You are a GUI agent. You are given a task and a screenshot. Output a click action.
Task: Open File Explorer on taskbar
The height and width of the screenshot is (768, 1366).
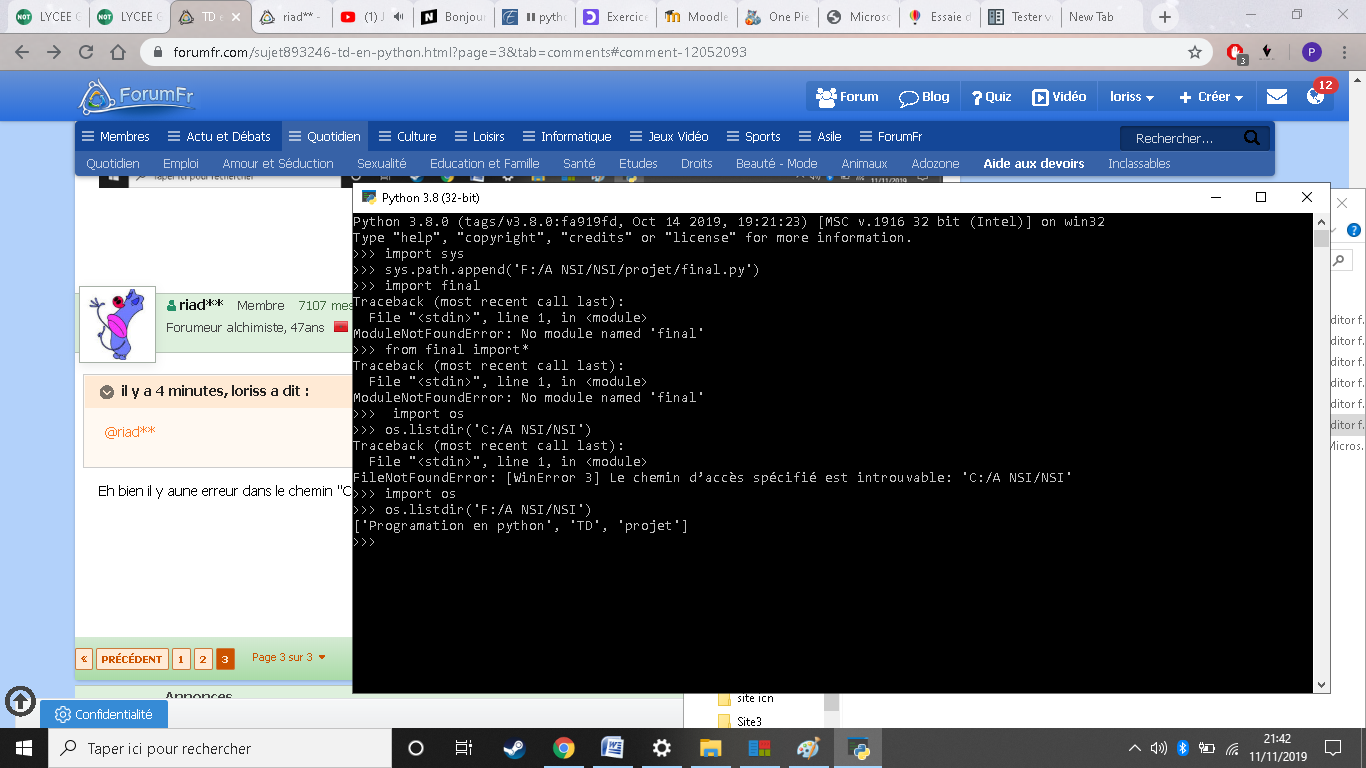click(710, 748)
